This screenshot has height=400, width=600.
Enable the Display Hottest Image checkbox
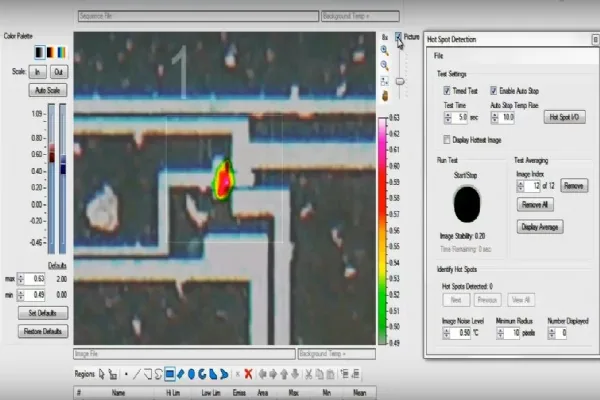pos(447,140)
